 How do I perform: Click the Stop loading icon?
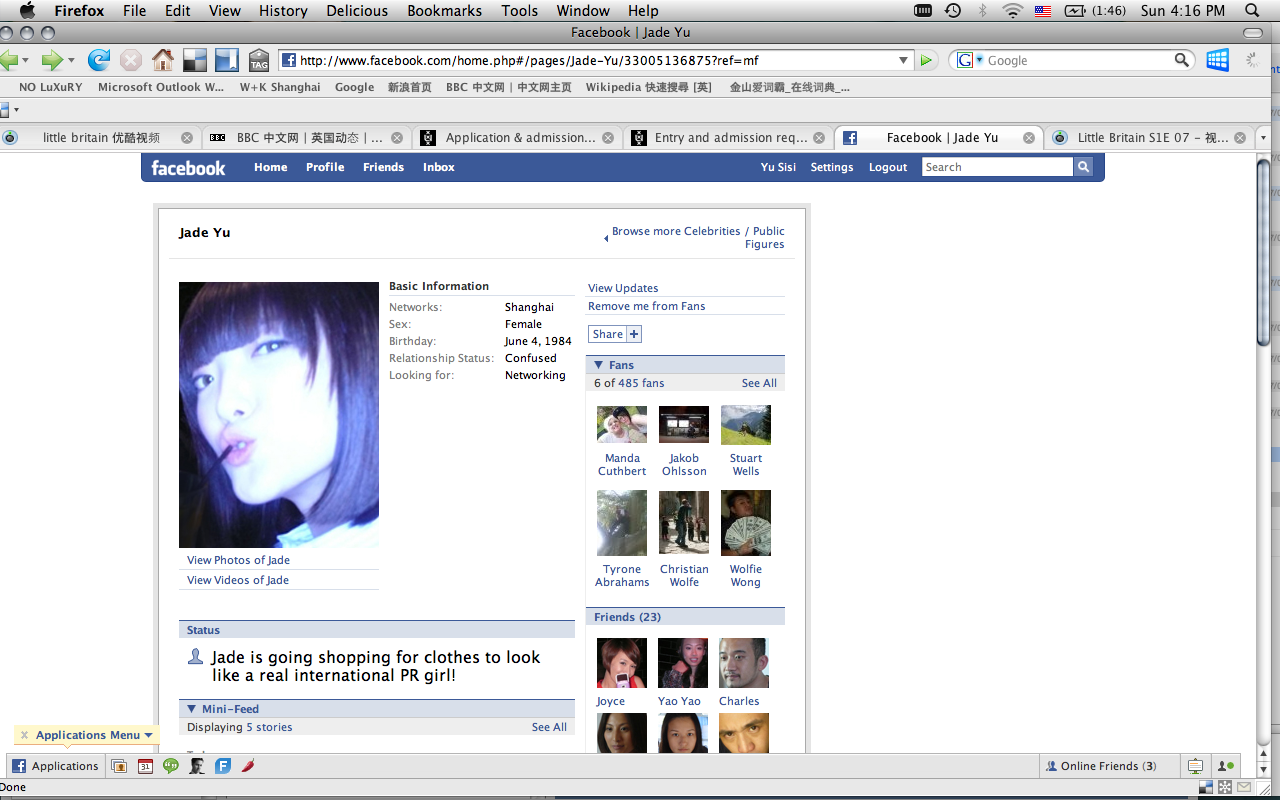131,60
